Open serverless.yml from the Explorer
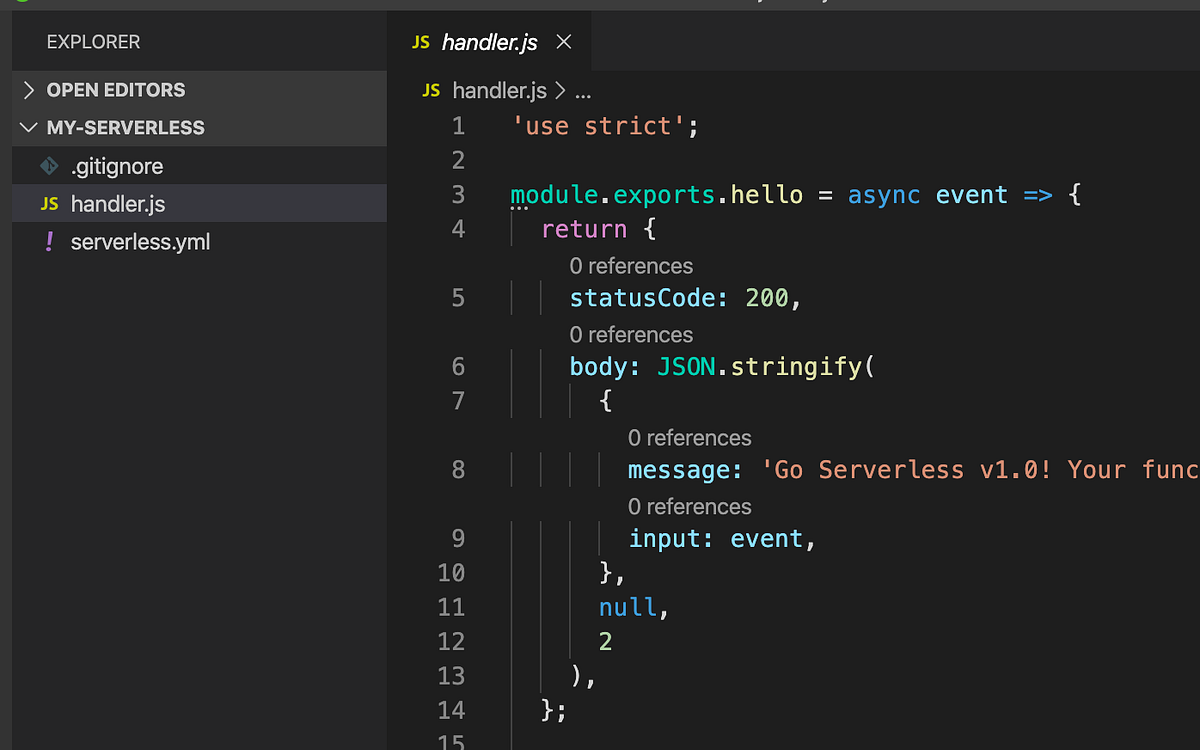 (x=140, y=241)
